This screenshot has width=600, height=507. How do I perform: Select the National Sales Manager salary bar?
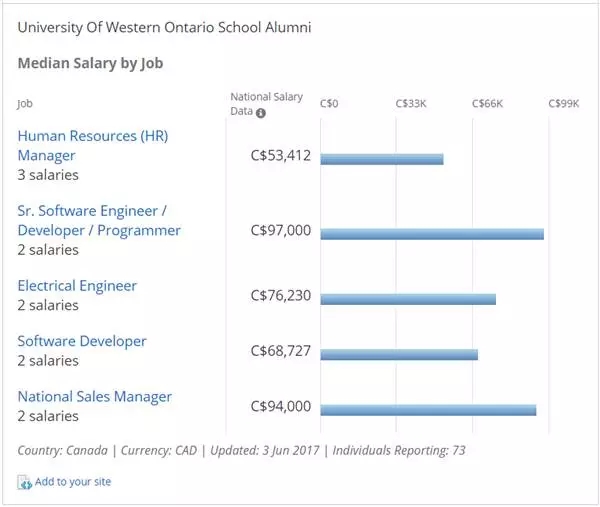[x=428, y=410]
